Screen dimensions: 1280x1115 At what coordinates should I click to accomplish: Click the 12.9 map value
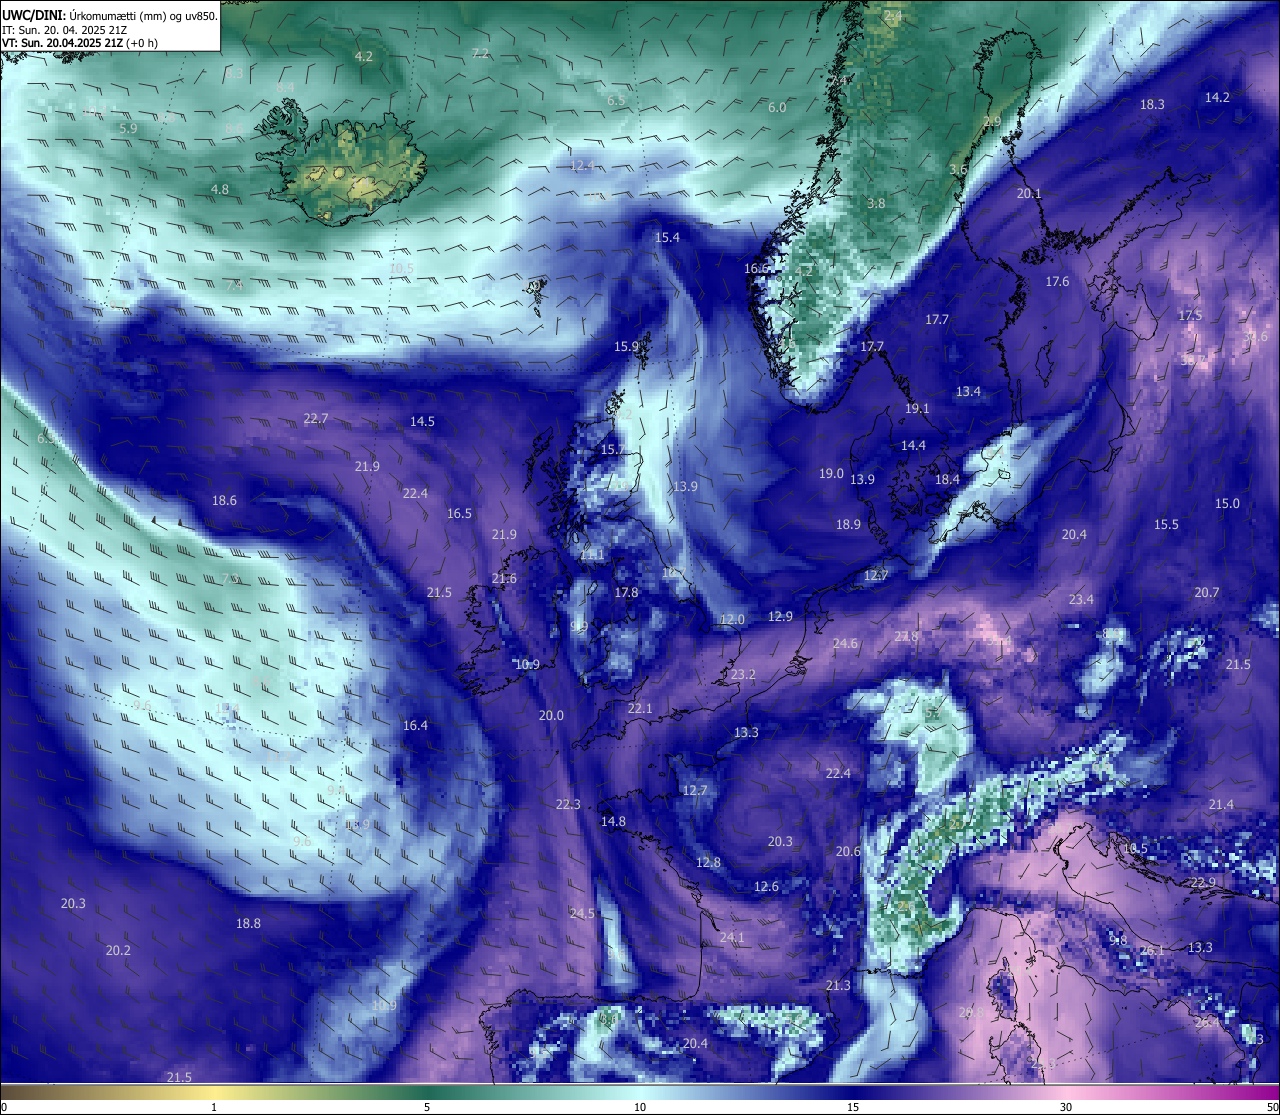[x=780, y=616]
